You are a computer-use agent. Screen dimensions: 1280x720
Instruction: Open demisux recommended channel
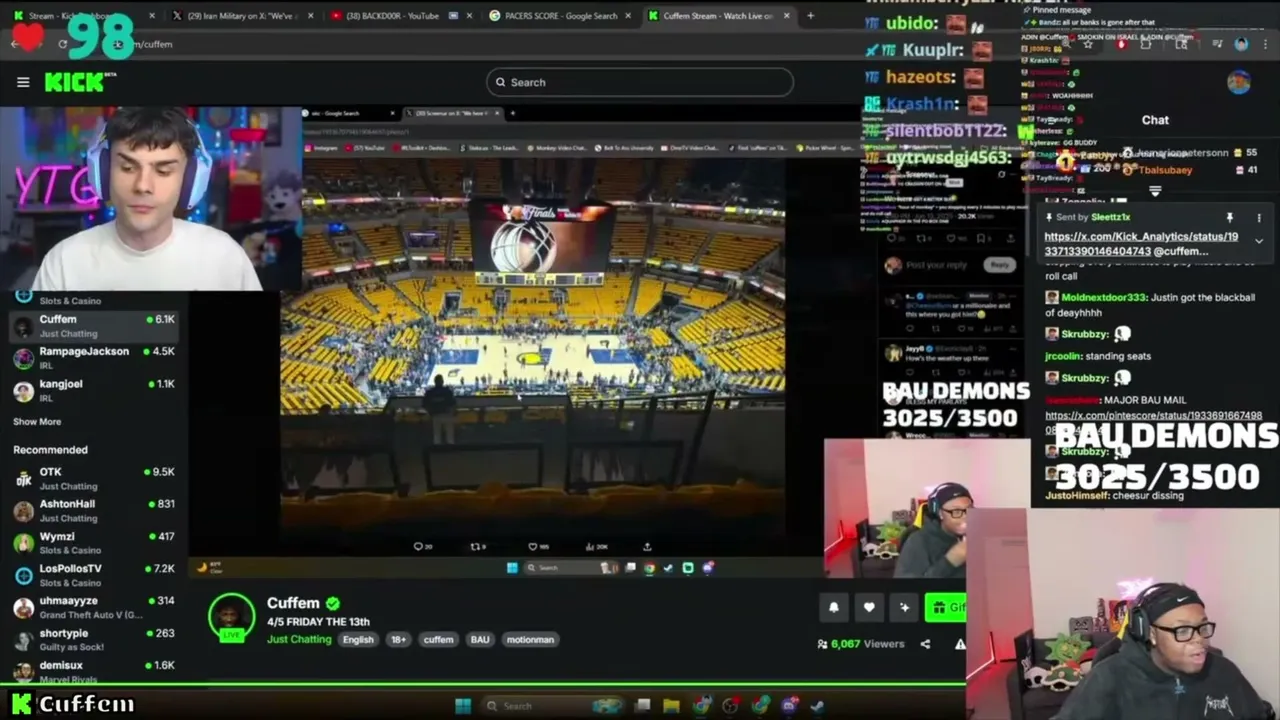(x=94, y=671)
